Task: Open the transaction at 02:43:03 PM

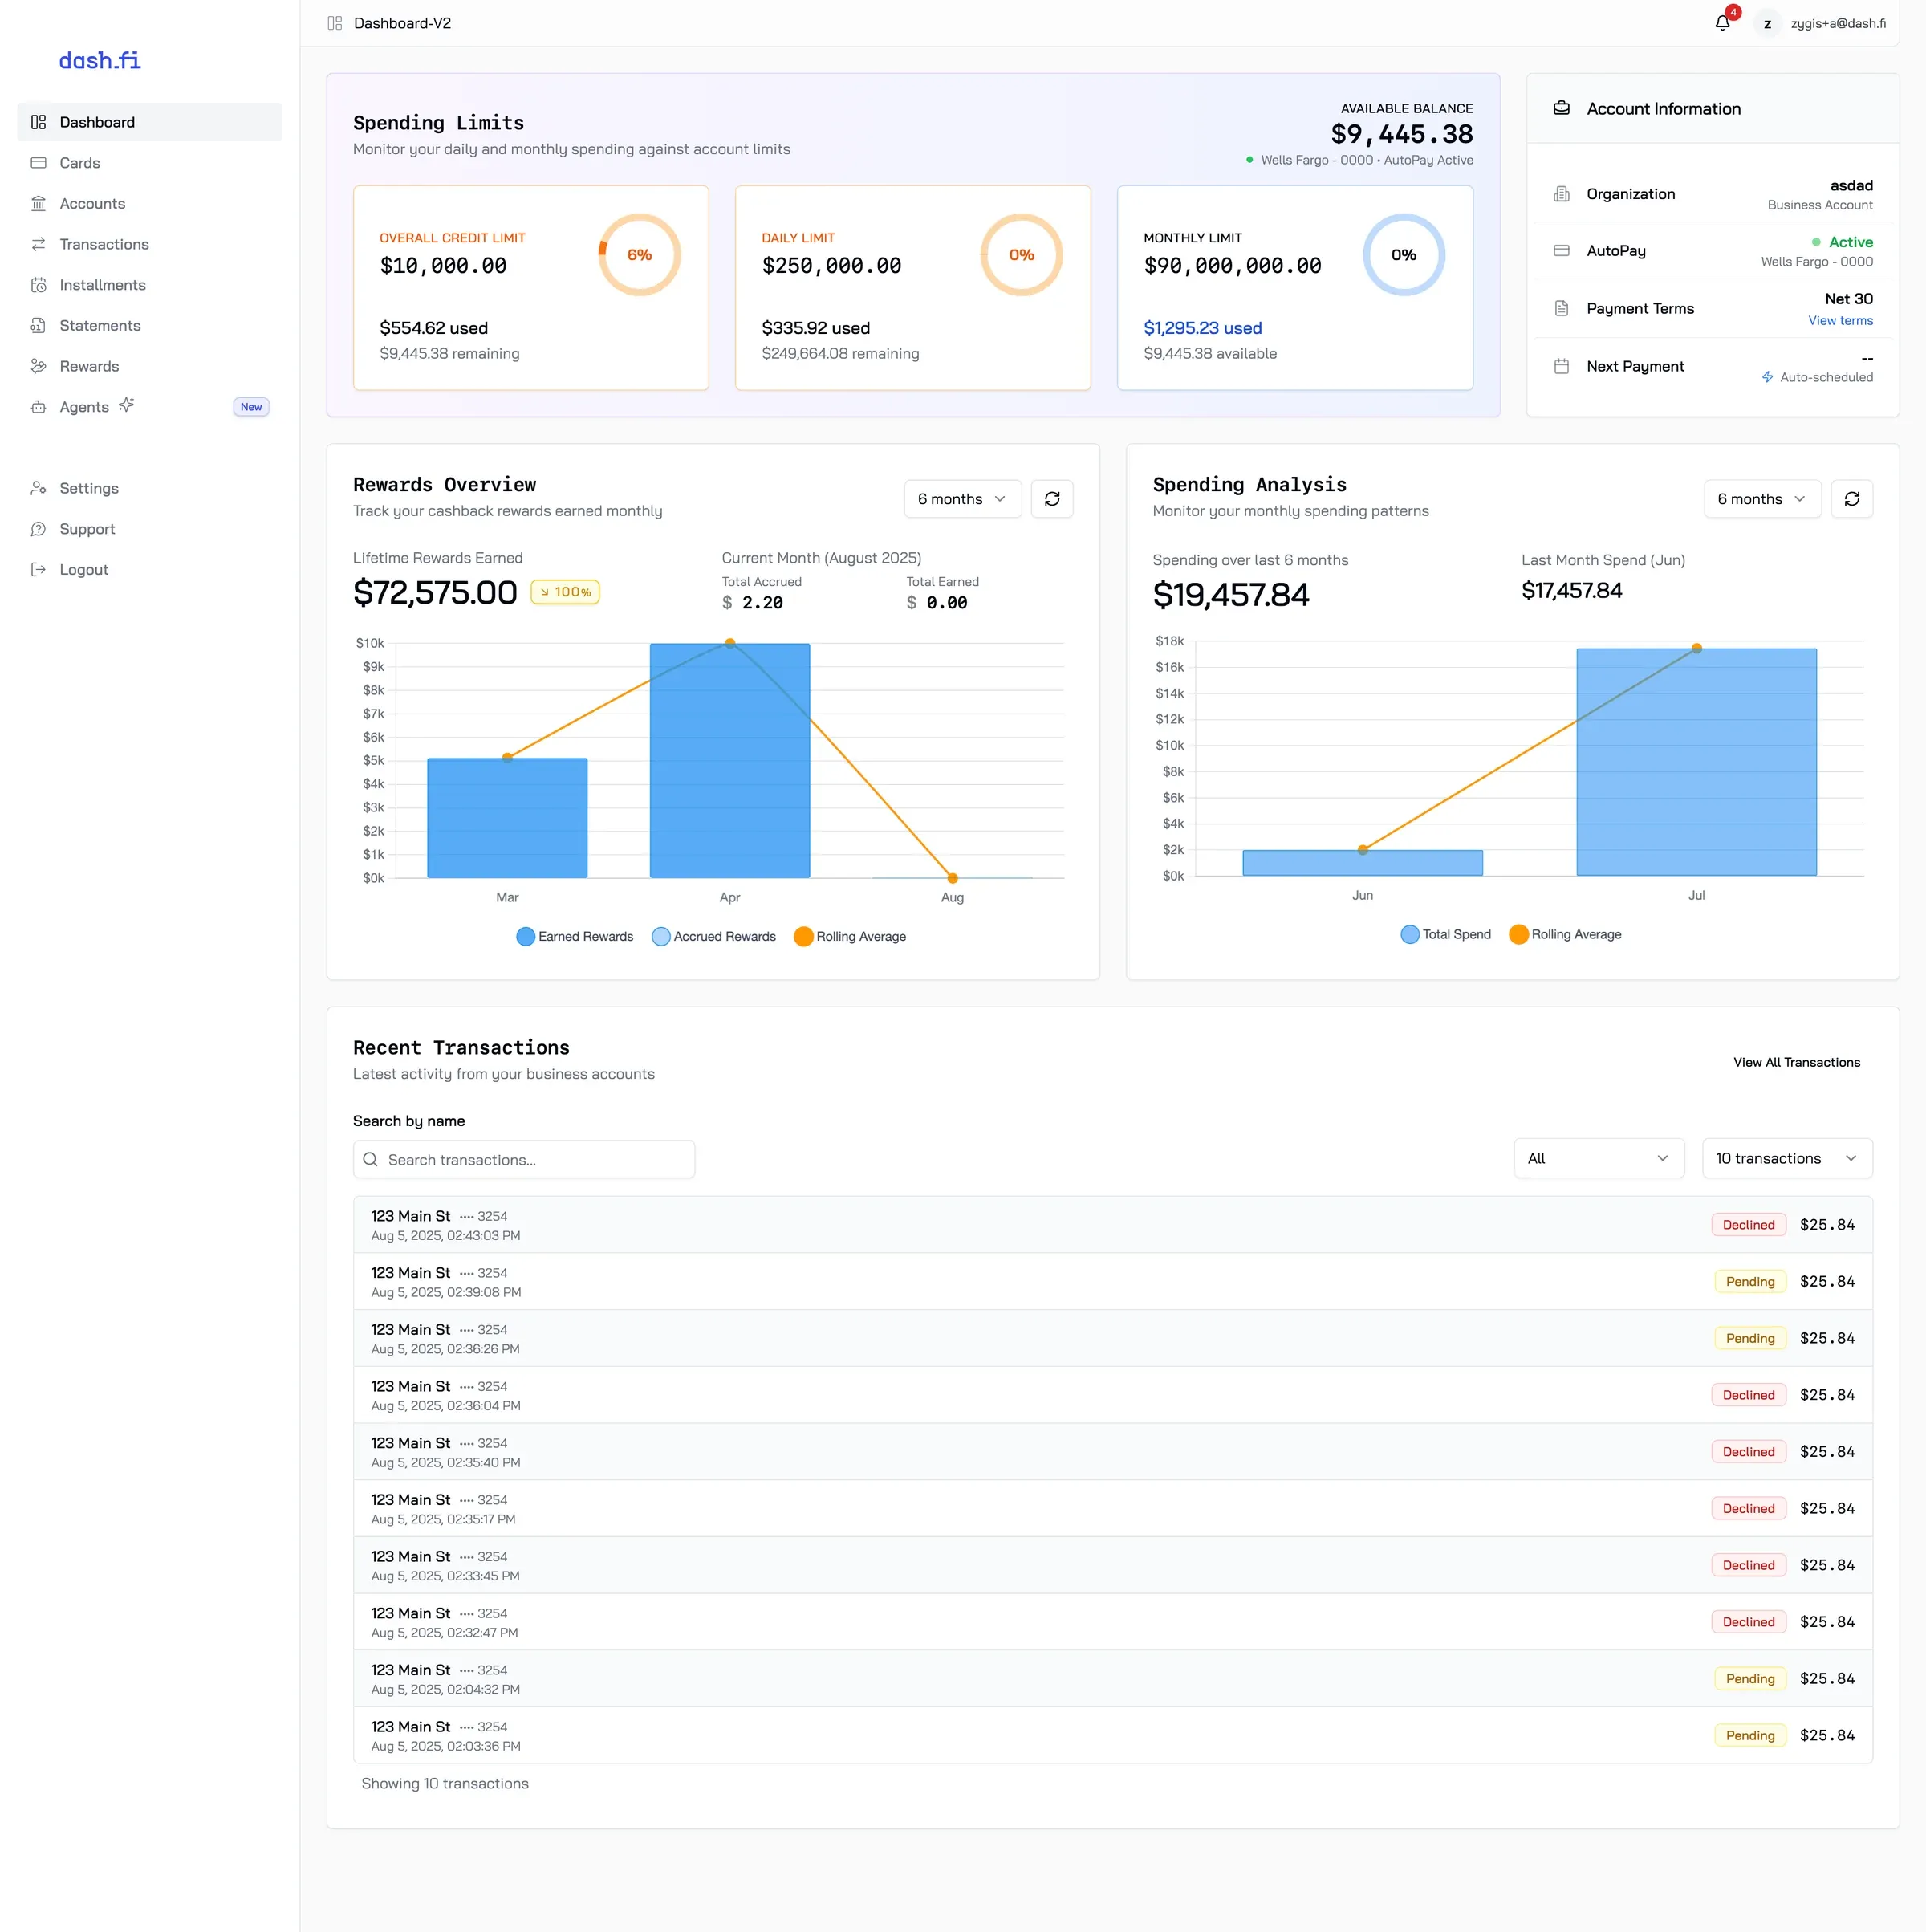Action: coord(1112,1225)
